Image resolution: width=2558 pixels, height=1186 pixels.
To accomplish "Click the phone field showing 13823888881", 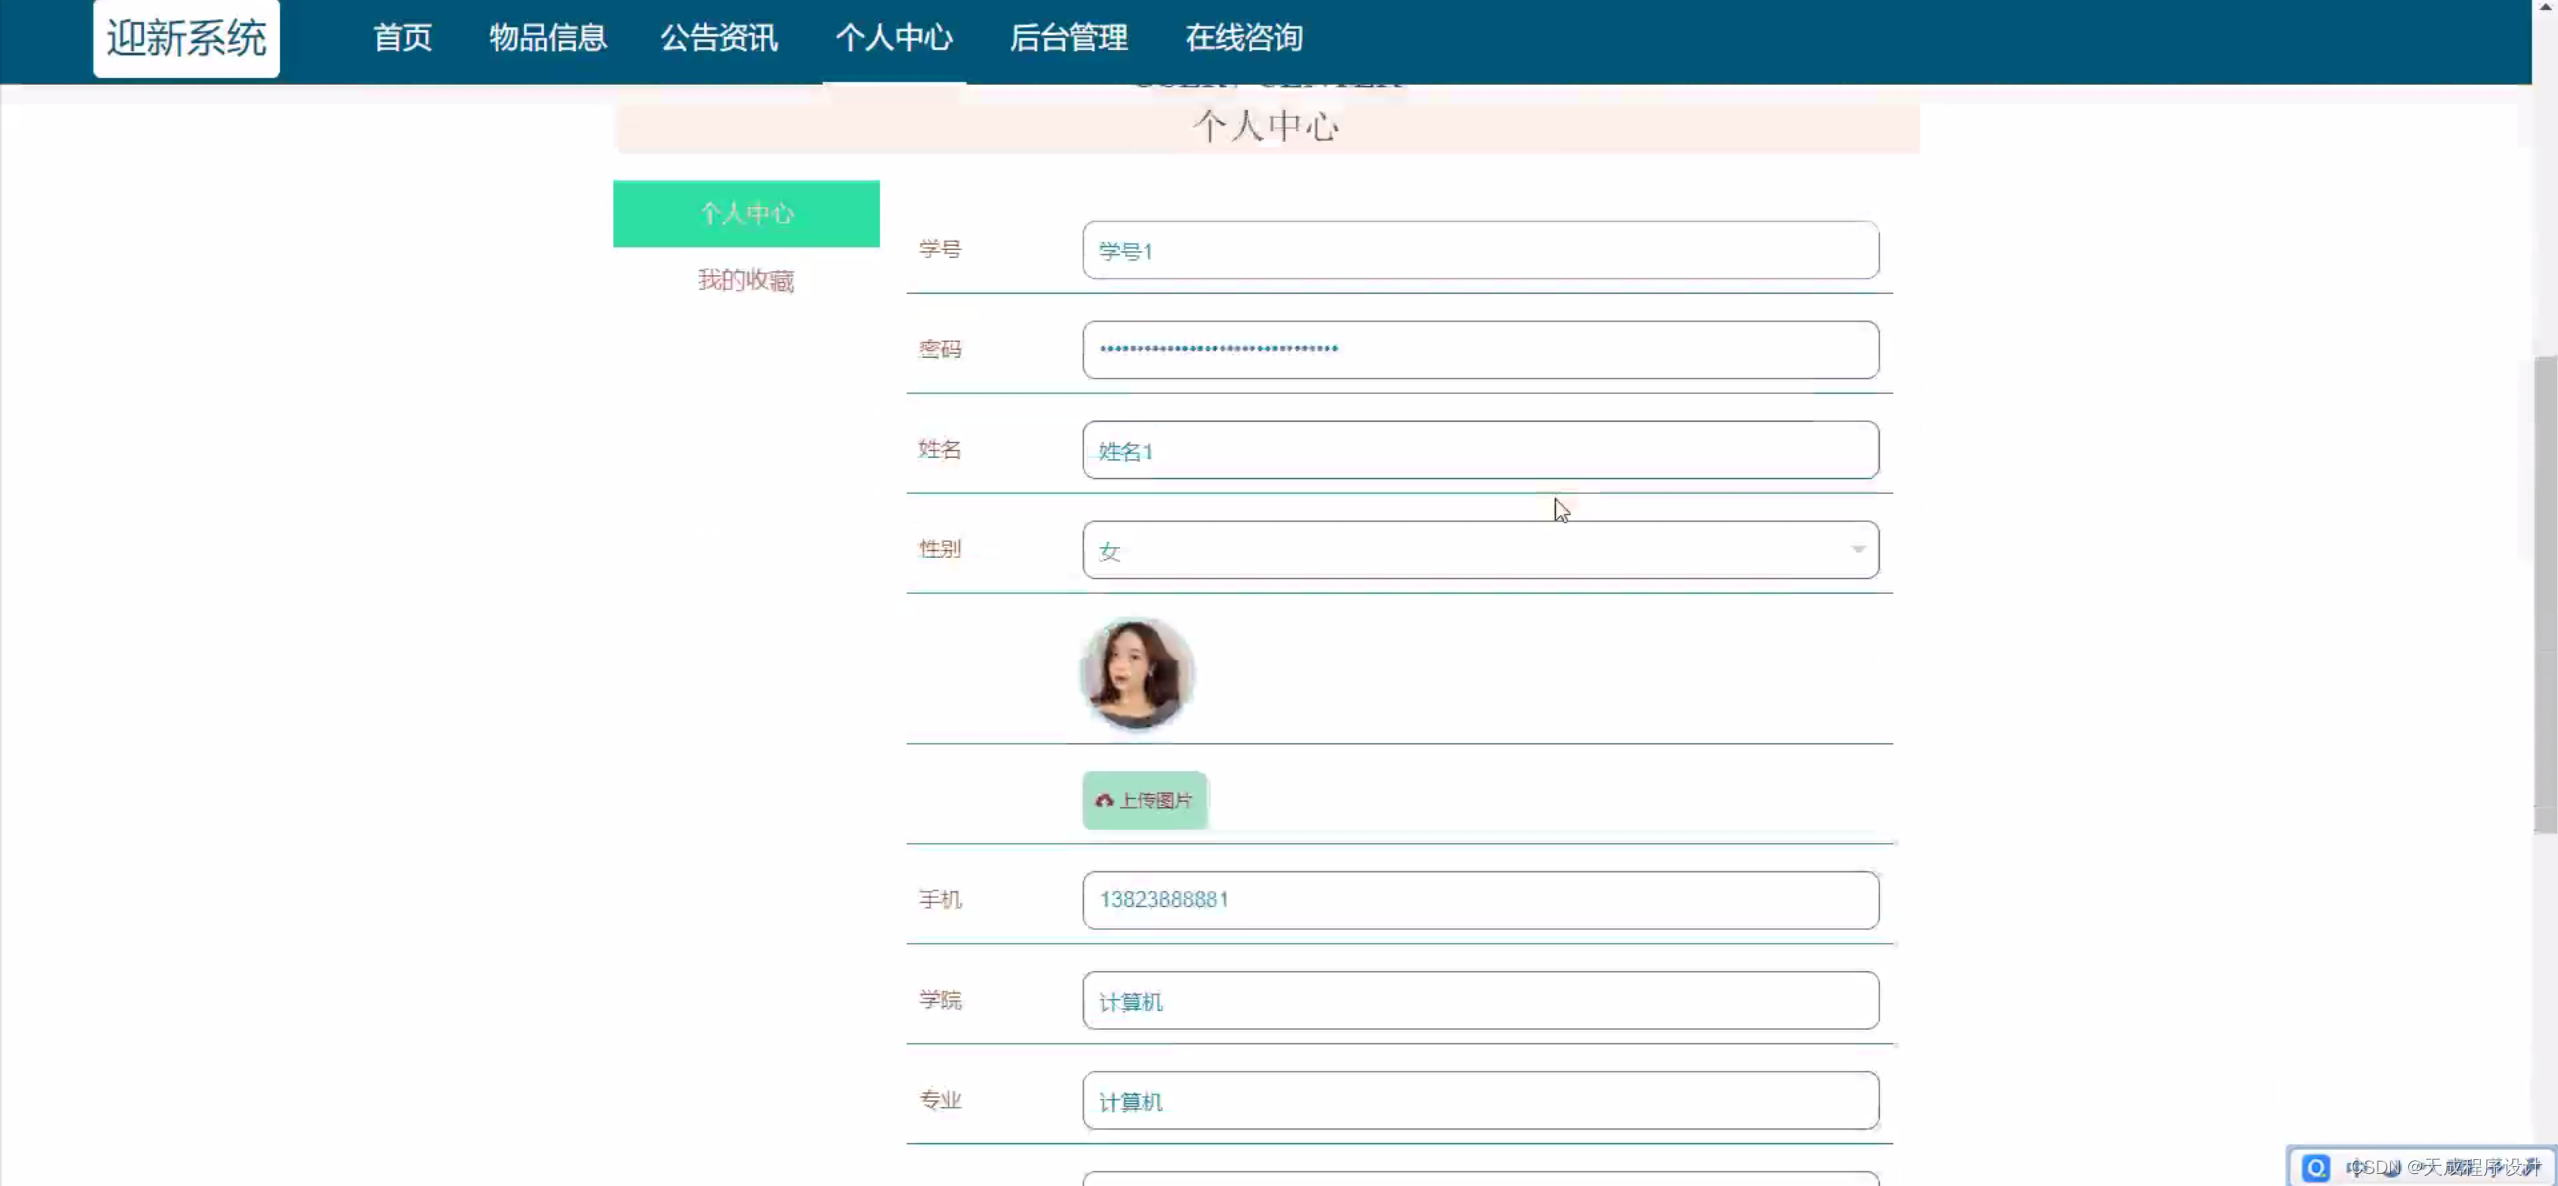I will [1480, 899].
